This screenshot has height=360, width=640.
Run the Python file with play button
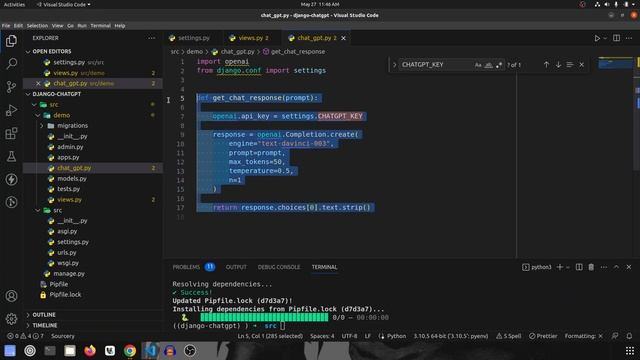click(597, 38)
